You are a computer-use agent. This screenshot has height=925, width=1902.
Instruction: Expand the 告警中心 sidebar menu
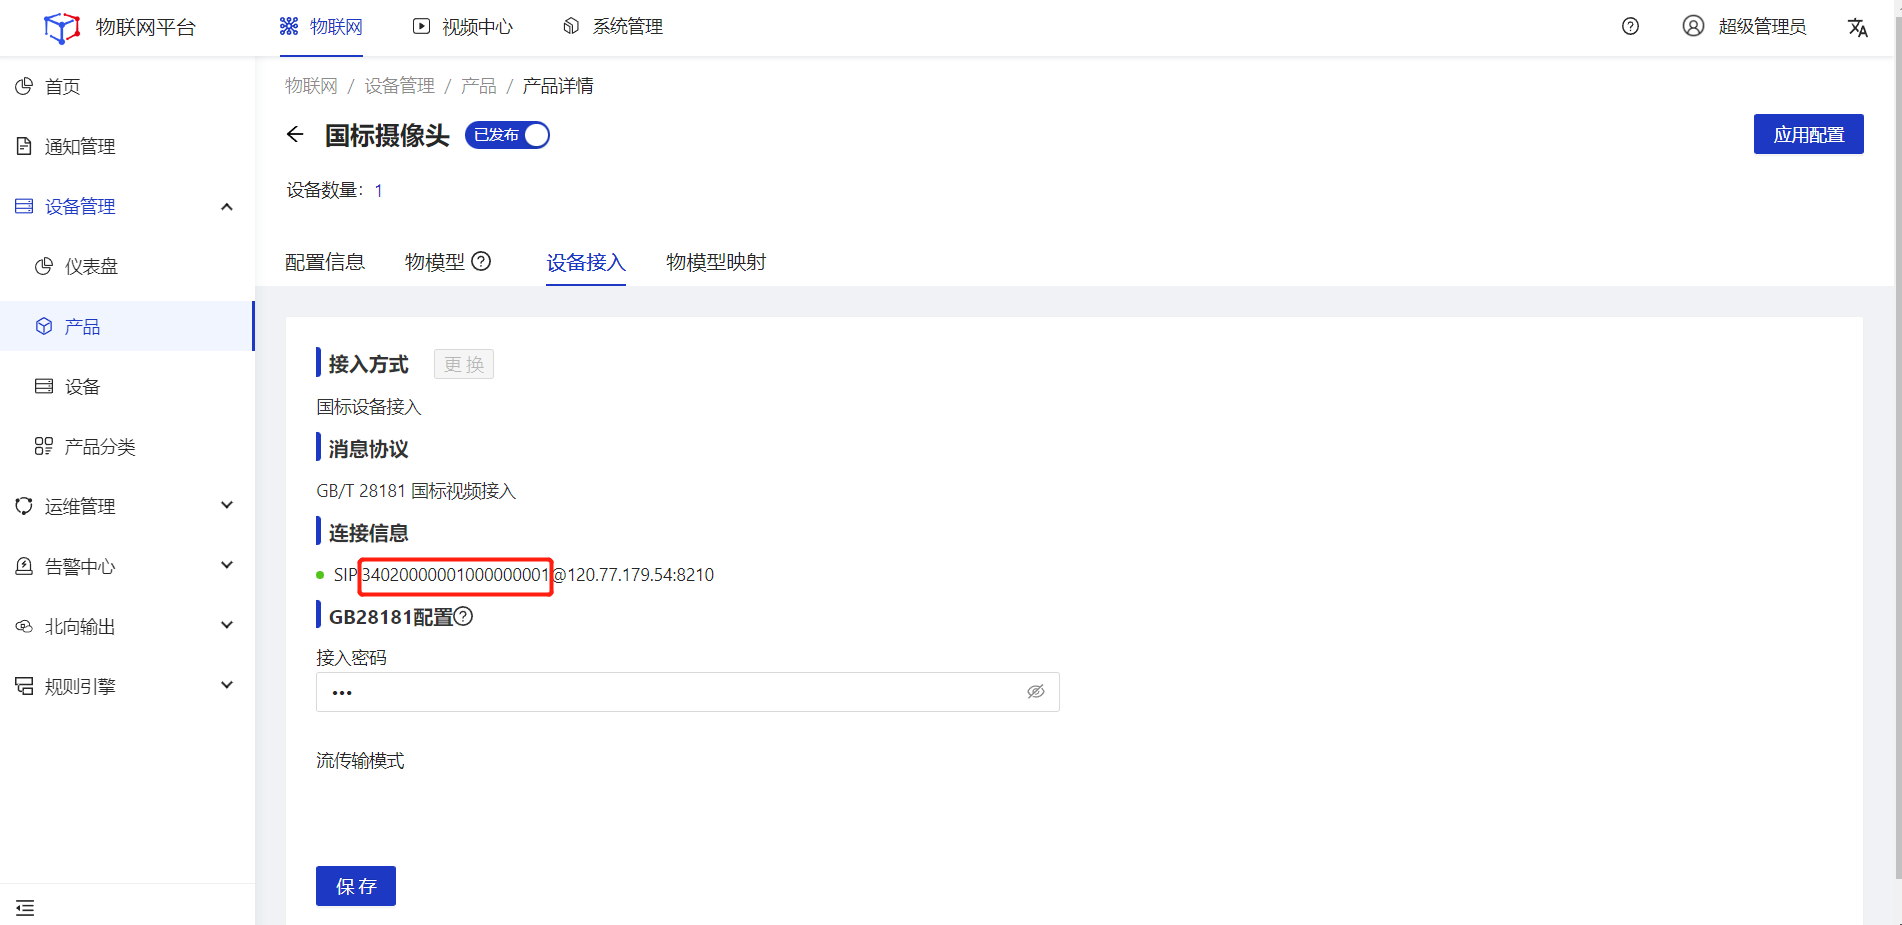[x=227, y=566]
